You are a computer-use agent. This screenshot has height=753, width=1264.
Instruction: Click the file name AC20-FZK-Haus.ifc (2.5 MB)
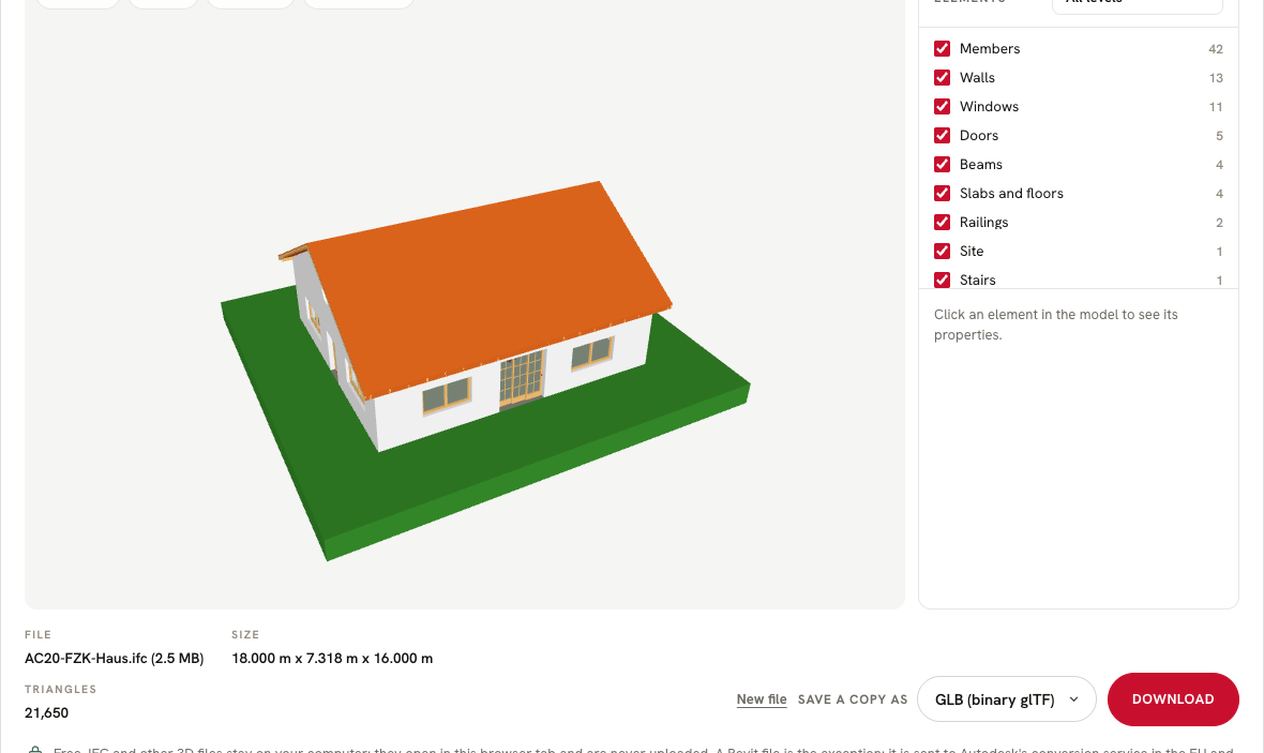[114, 658]
